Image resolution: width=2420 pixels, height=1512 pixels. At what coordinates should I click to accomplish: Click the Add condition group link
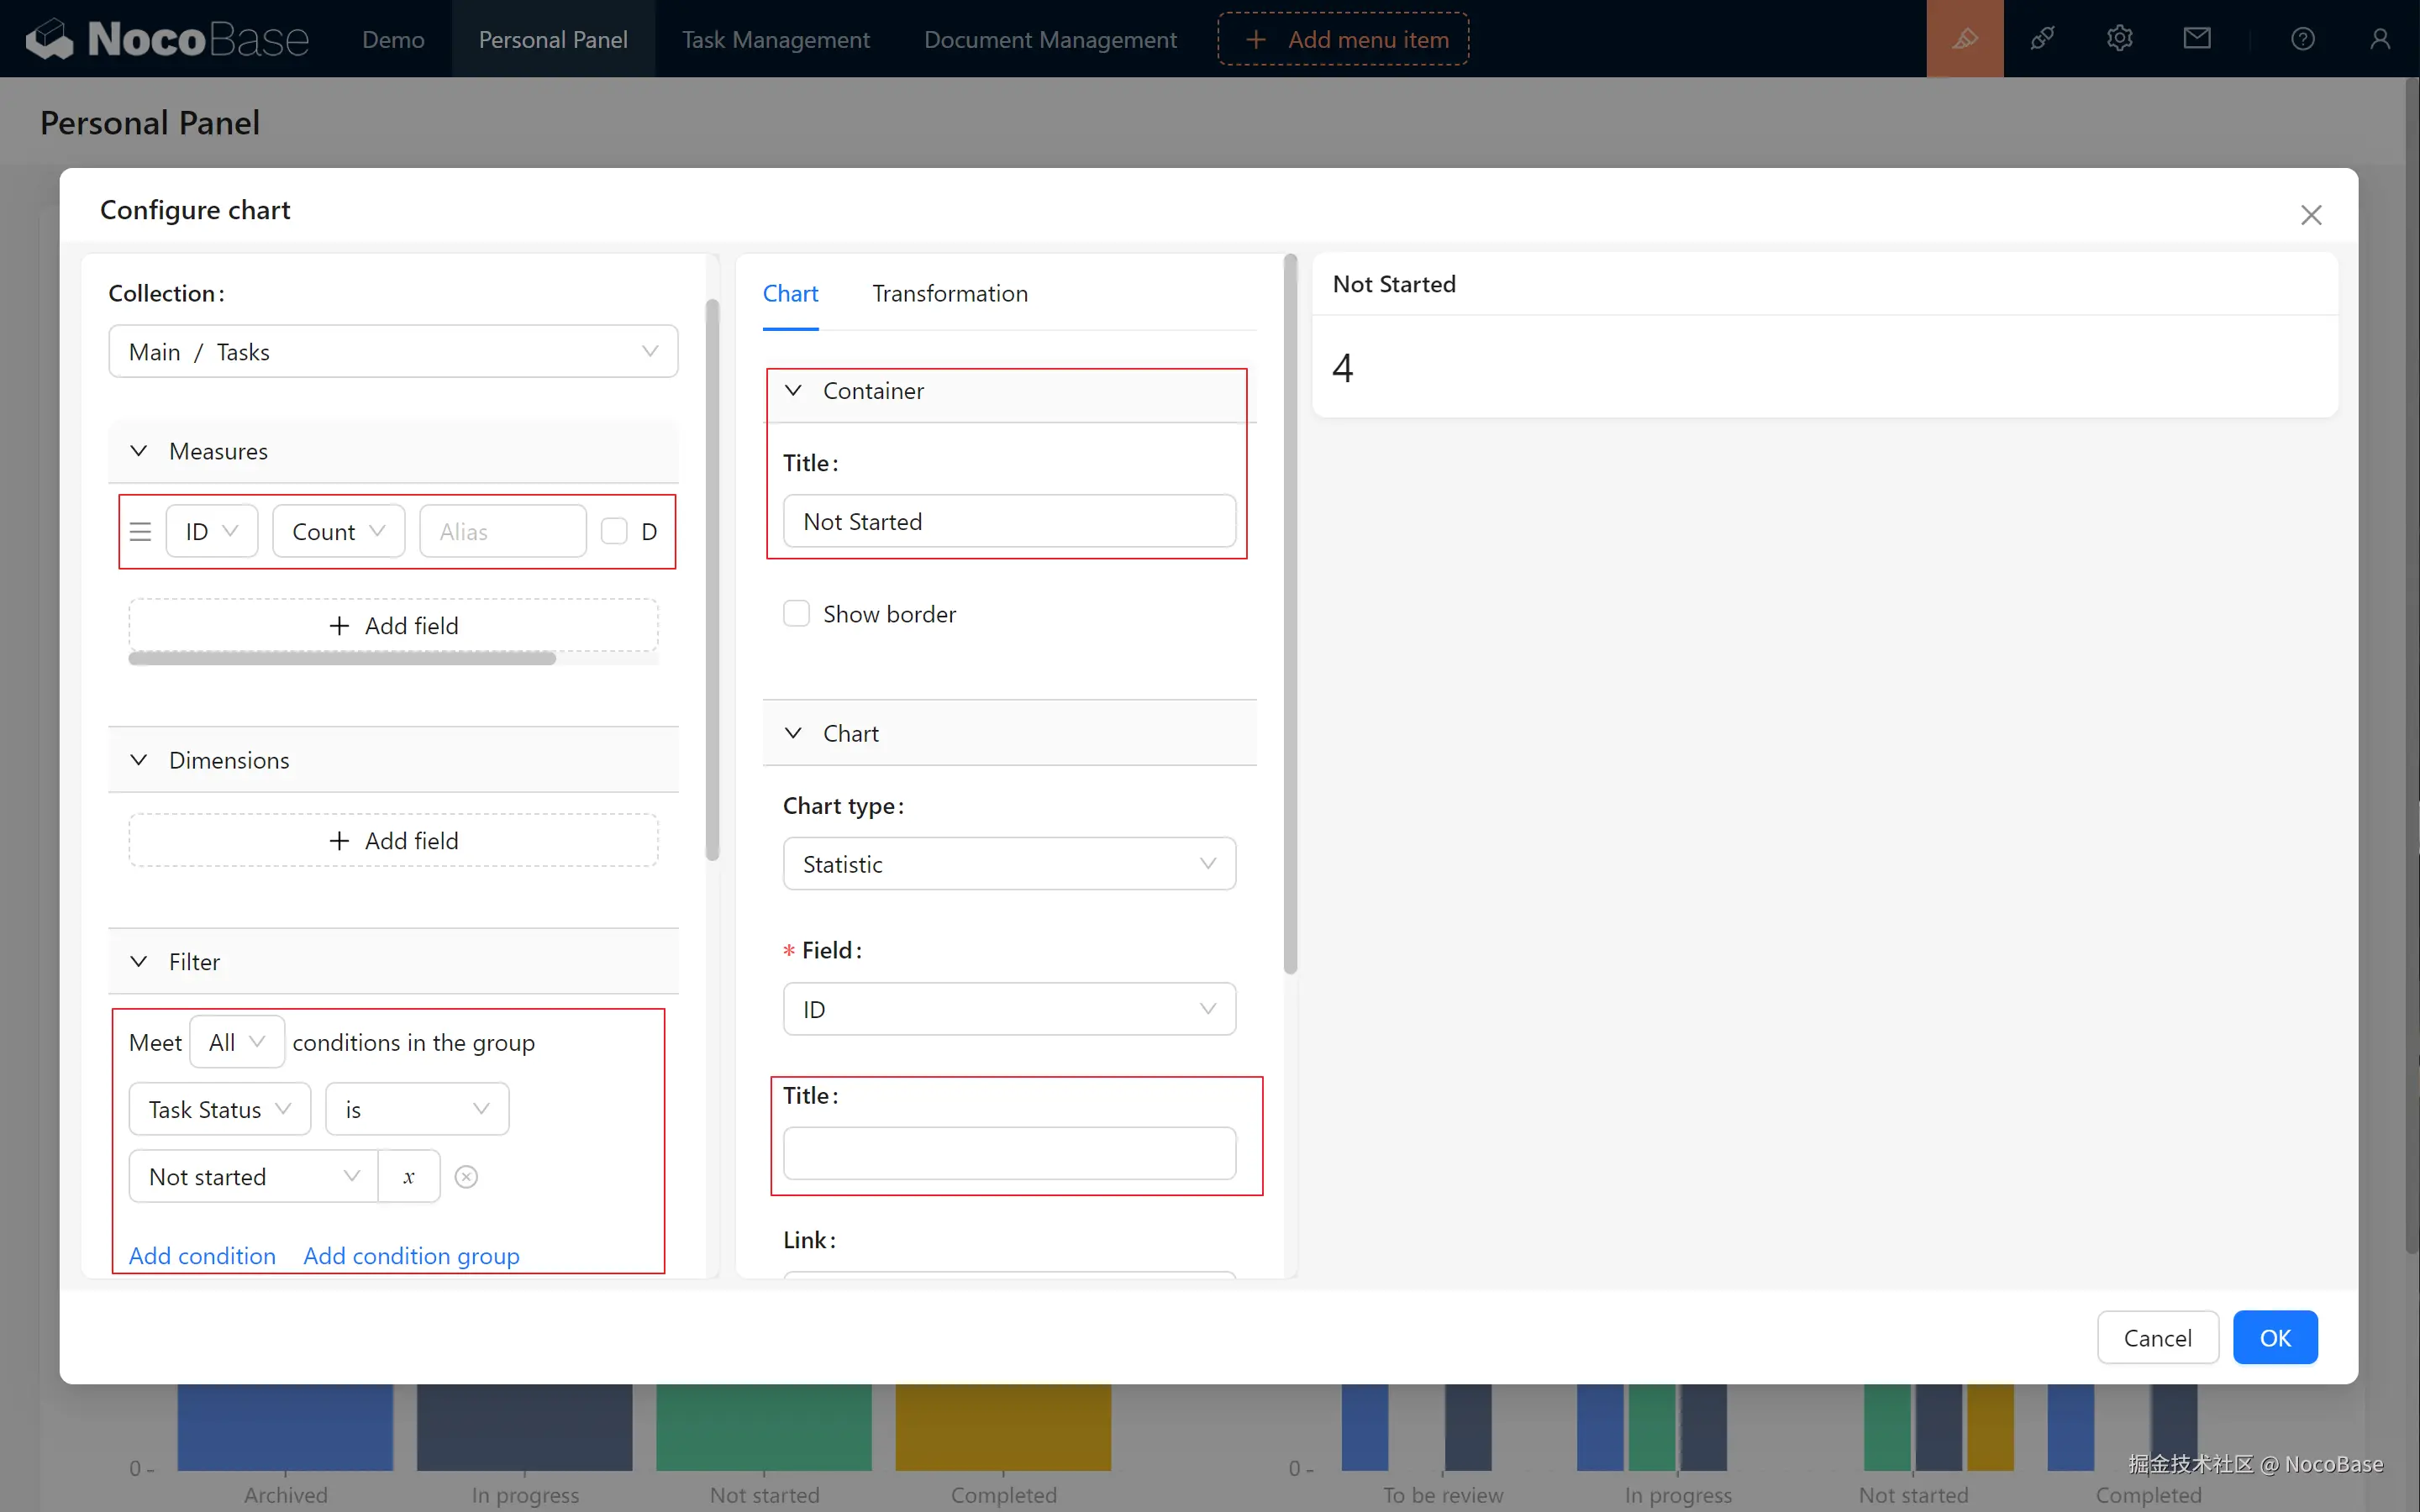coord(411,1256)
